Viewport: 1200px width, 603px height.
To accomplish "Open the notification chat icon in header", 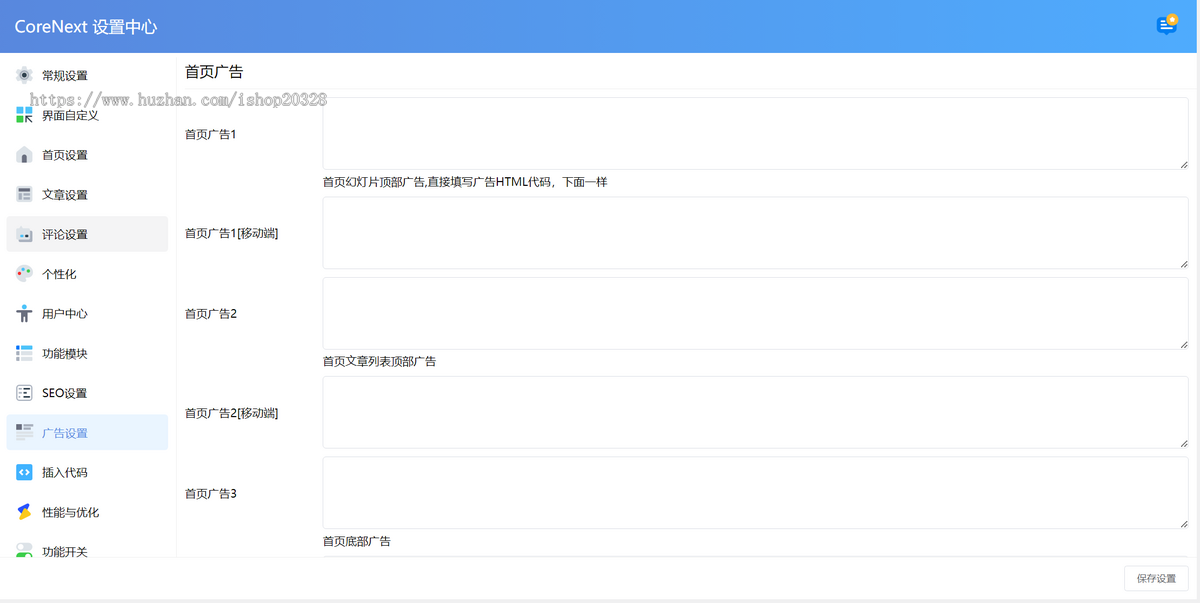I will click(1167, 25).
